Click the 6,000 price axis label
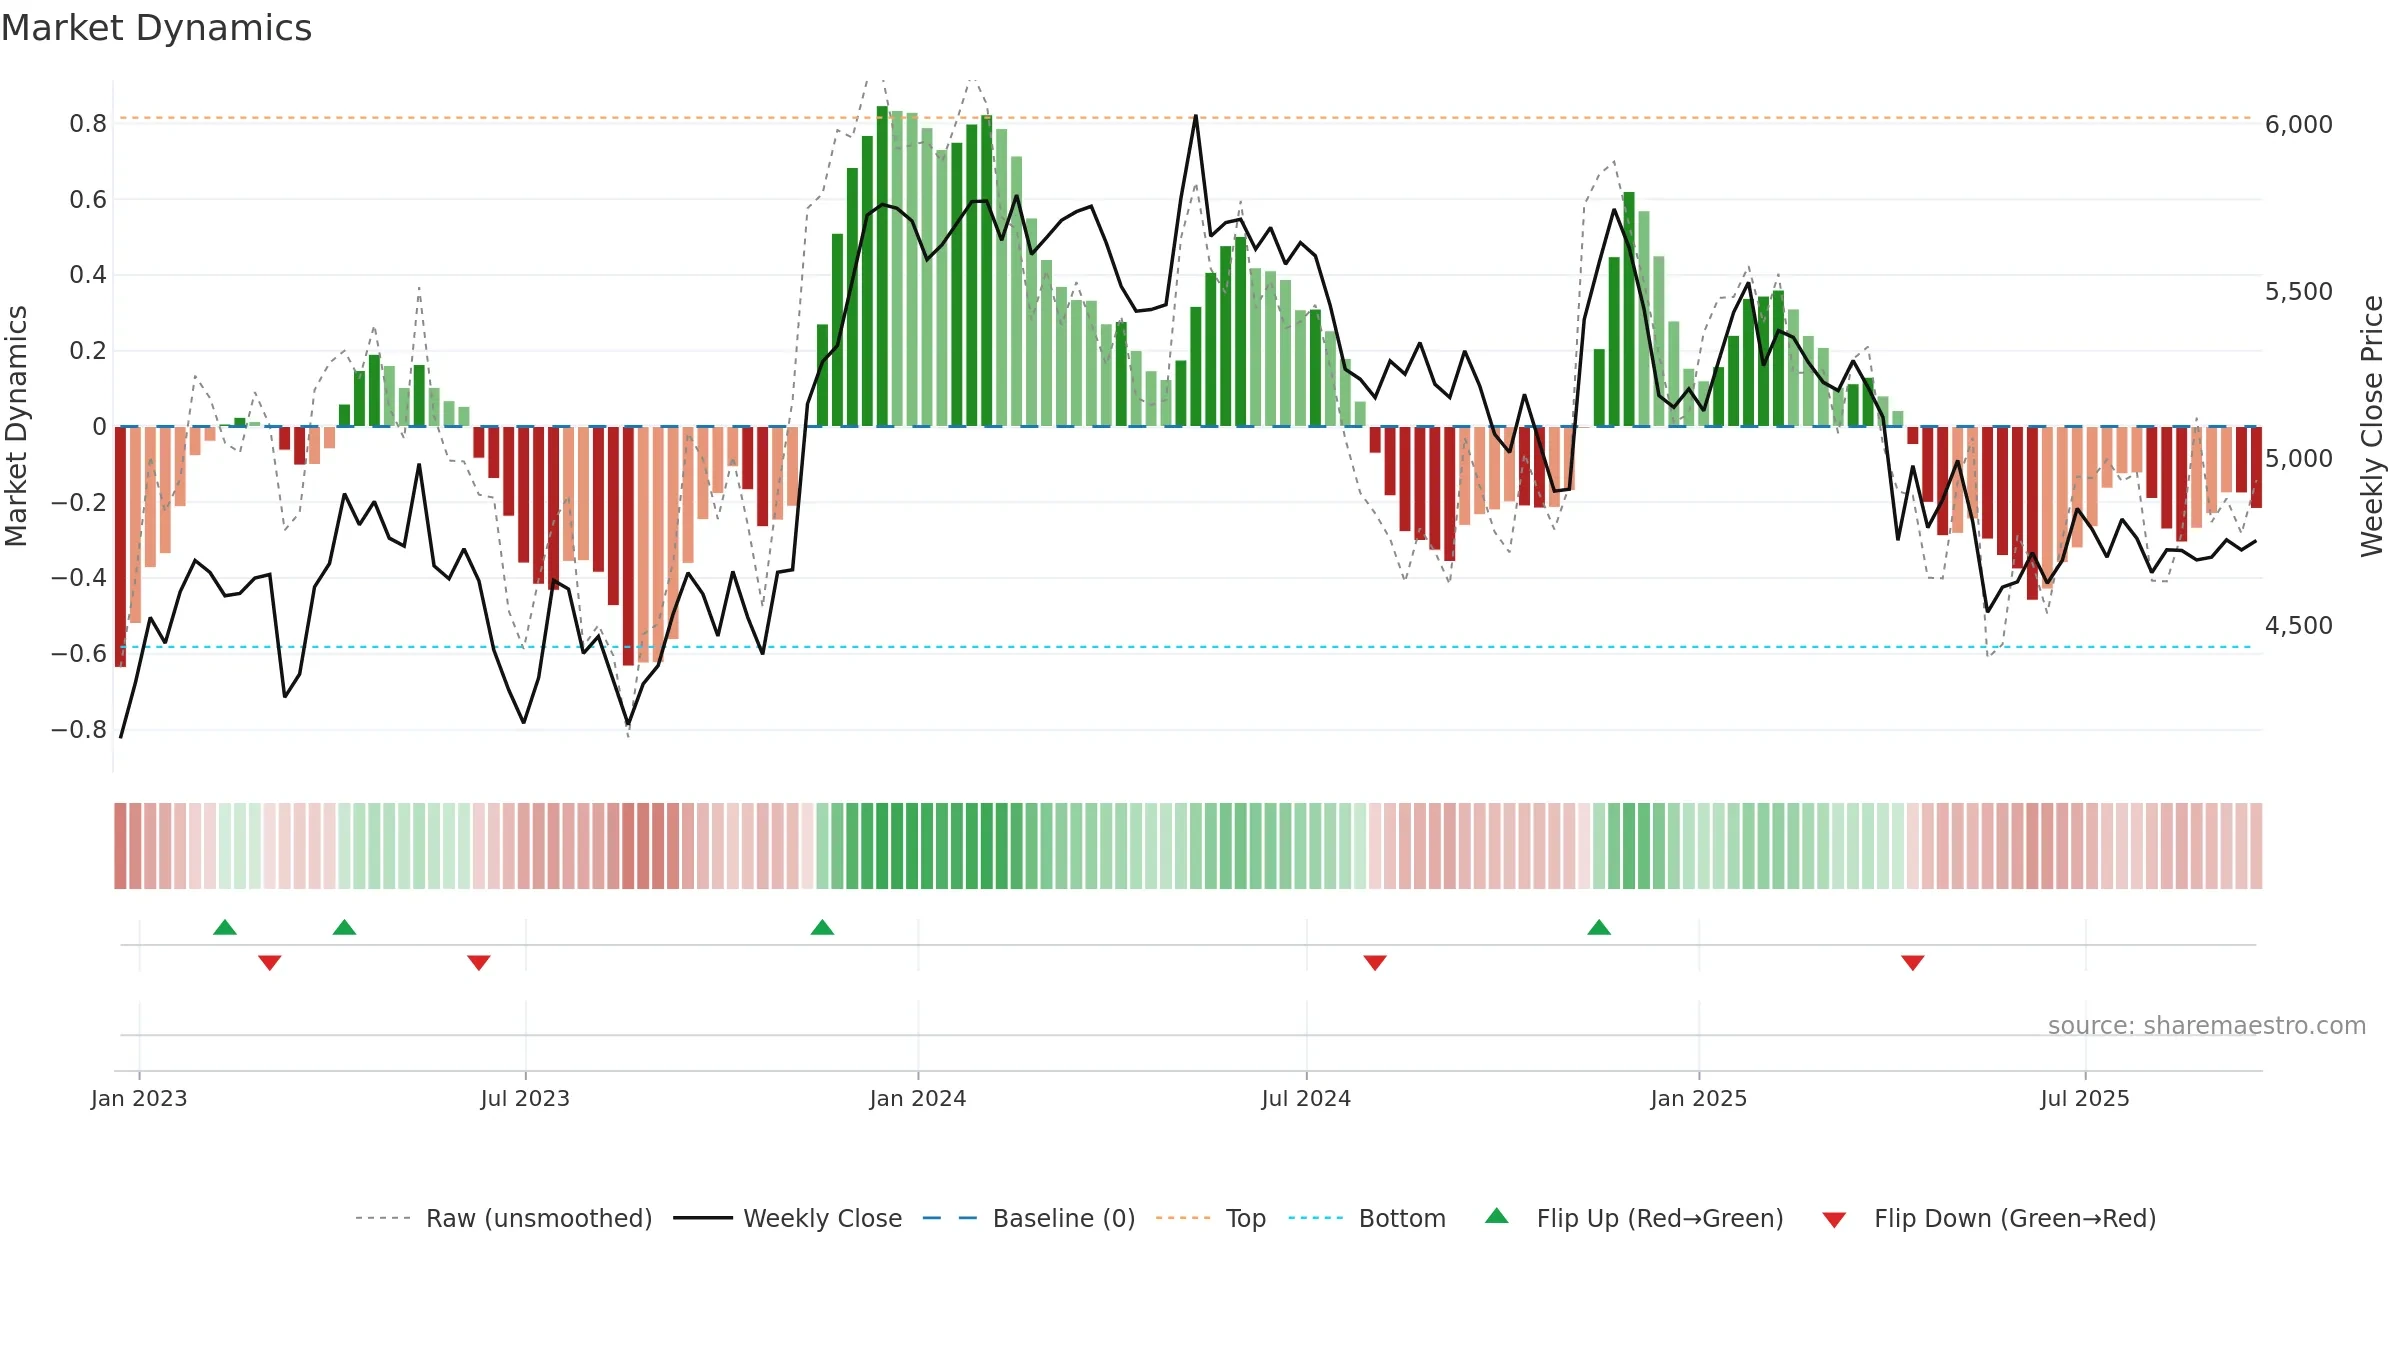The image size is (2400, 1350). 2298,125
